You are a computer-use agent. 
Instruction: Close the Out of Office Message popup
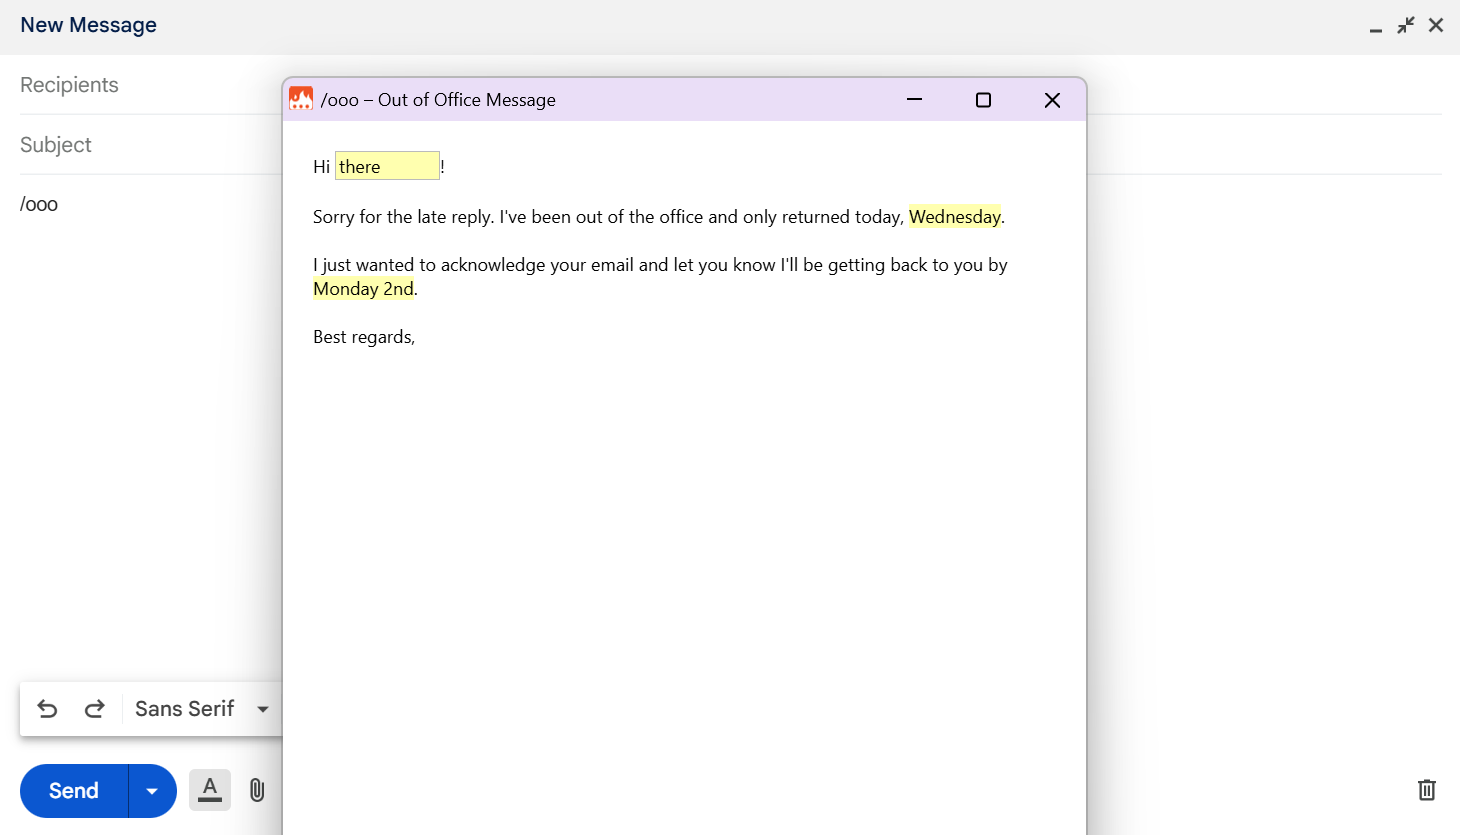tap(1052, 100)
